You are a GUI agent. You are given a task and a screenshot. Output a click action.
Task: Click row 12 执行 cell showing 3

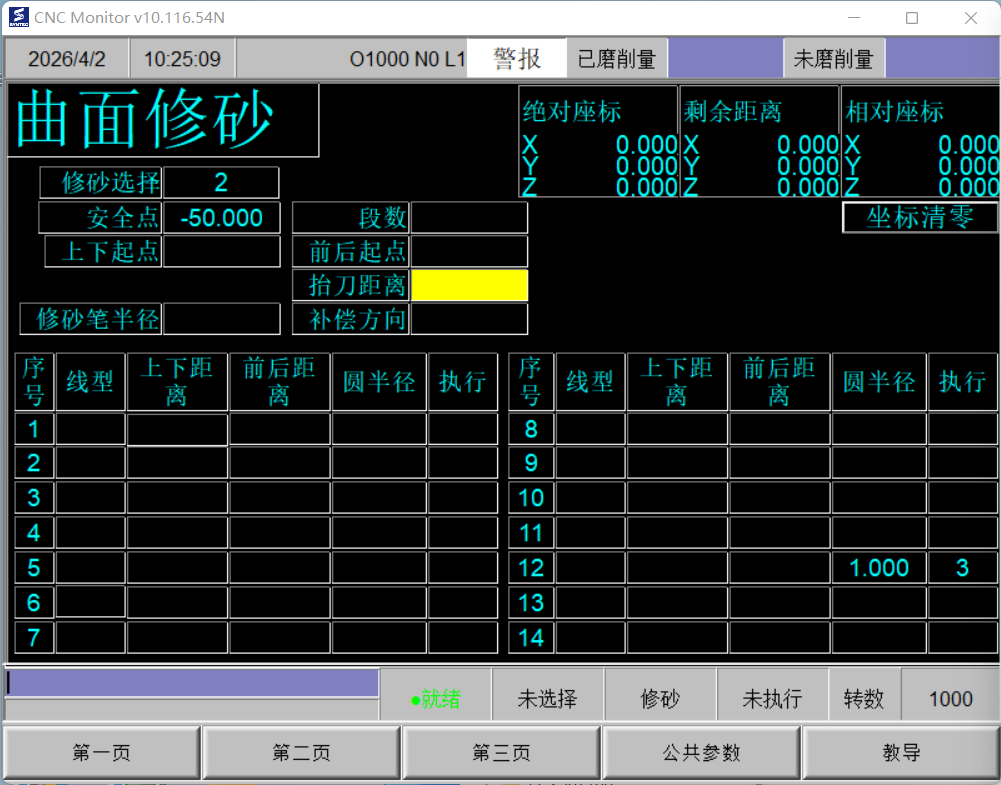click(962, 568)
